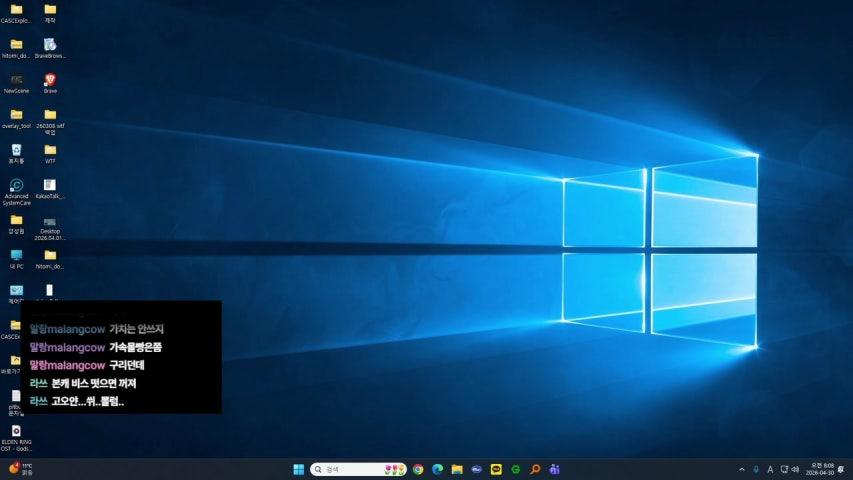
Task: Click the Windows Start button
Action: click(x=298, y=469)
